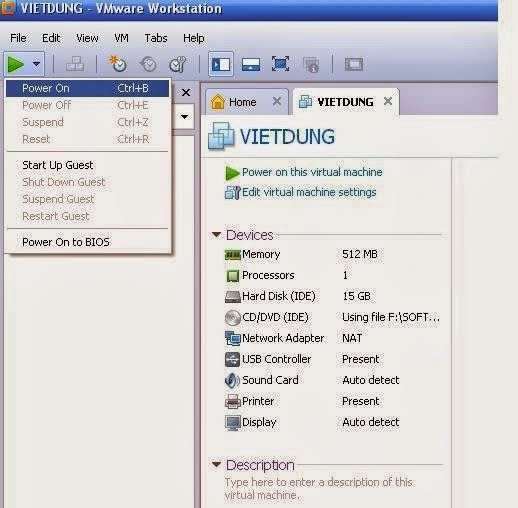Open the snapshot manager wrench-clock icon
The width and height of the screenshot is (518, 508).
tap(178, 64)
